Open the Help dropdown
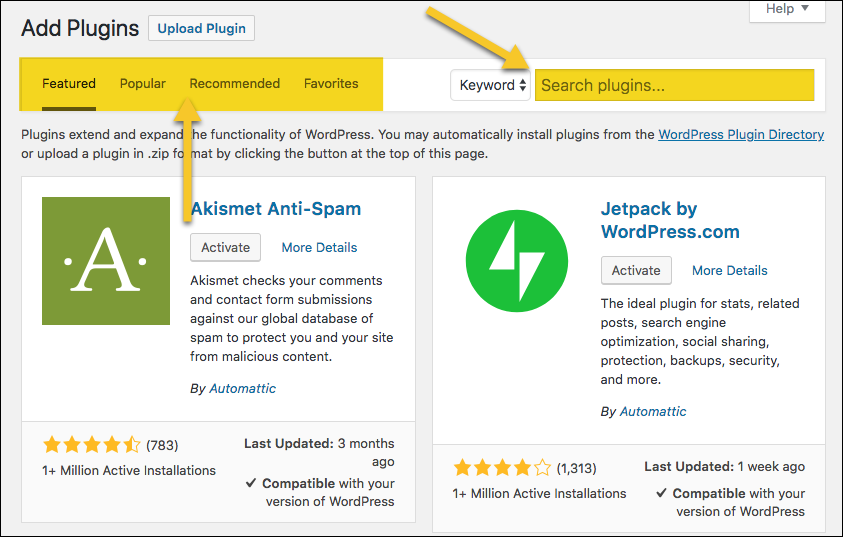The image size is (843, 537). coord(787,9)
